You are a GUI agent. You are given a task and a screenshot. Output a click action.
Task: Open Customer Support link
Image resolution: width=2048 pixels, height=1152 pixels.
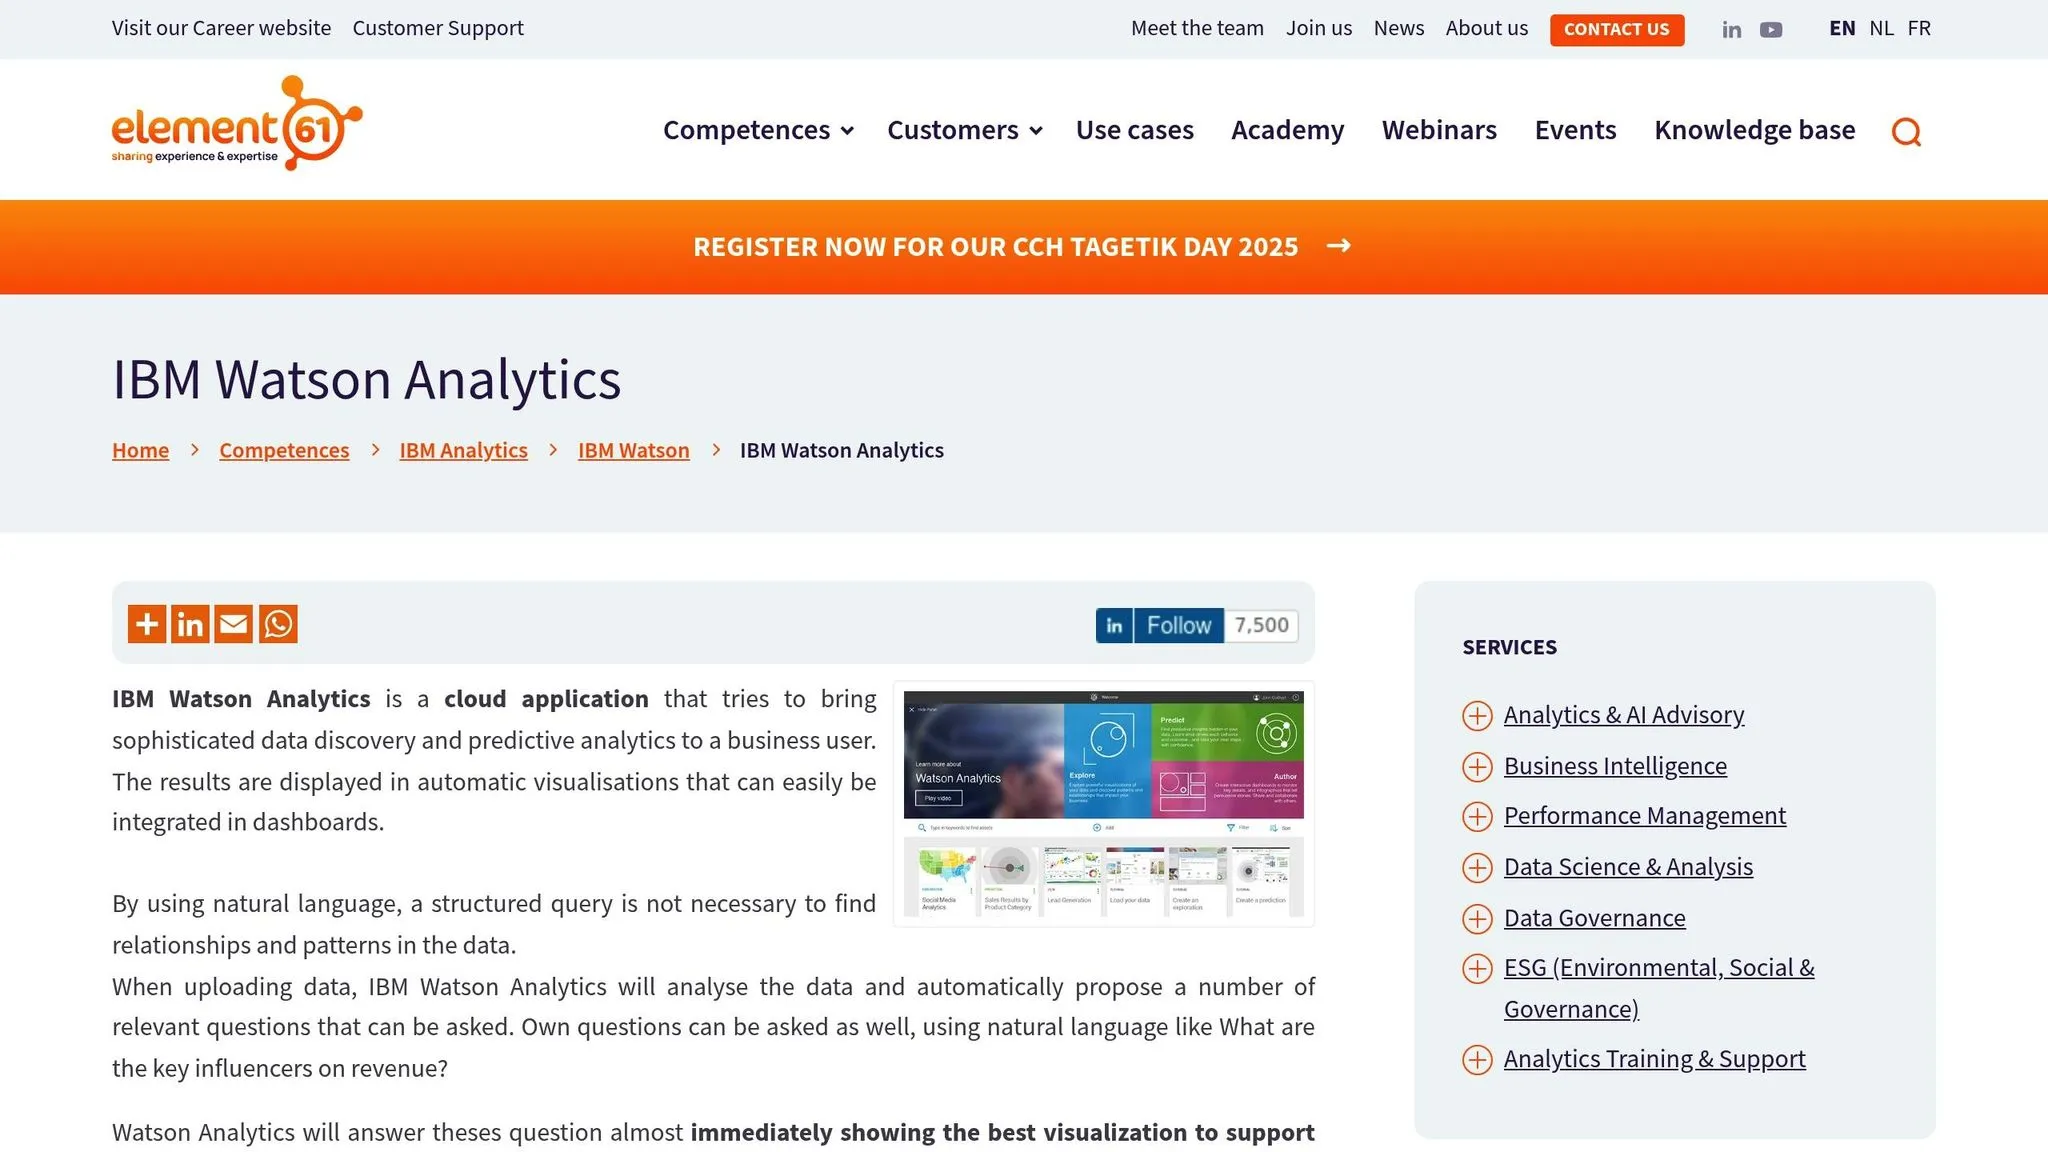(x=438, y=28)
